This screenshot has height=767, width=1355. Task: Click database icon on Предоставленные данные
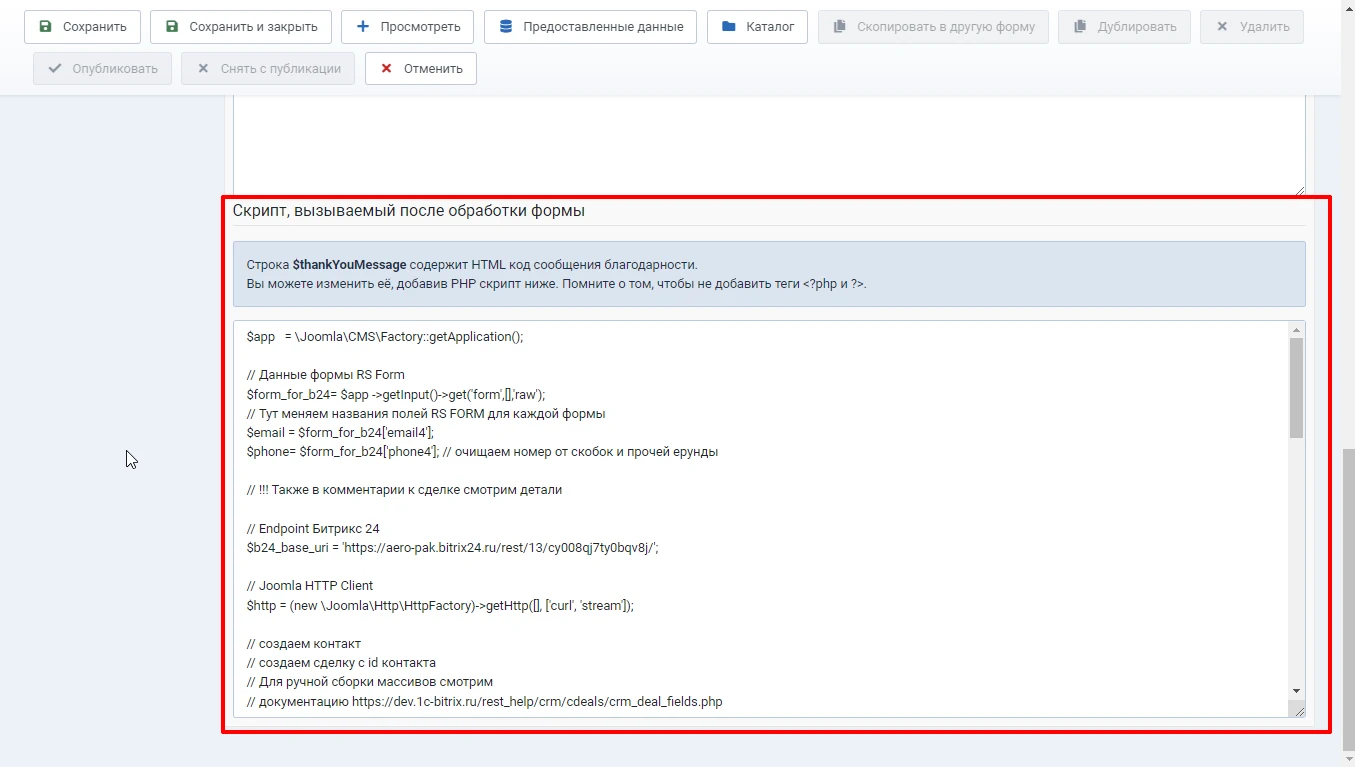point(506,27)
